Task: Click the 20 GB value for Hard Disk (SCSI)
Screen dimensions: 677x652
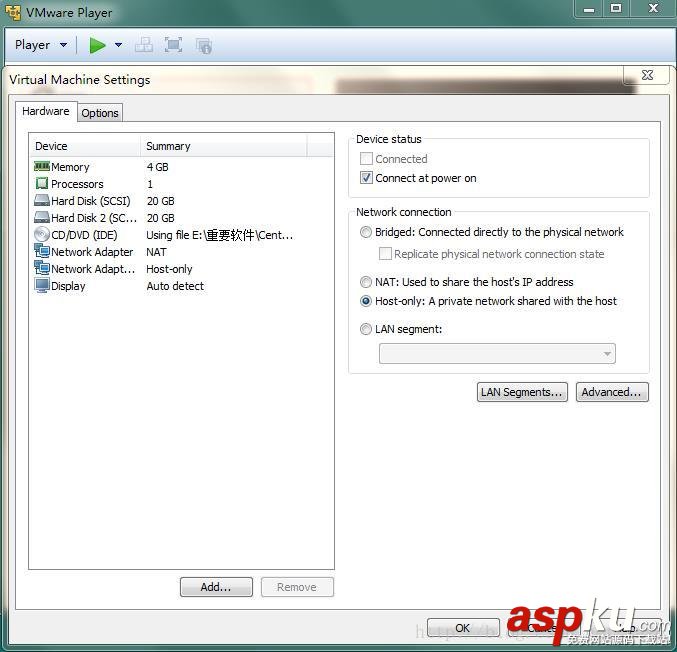Action: 161,201
